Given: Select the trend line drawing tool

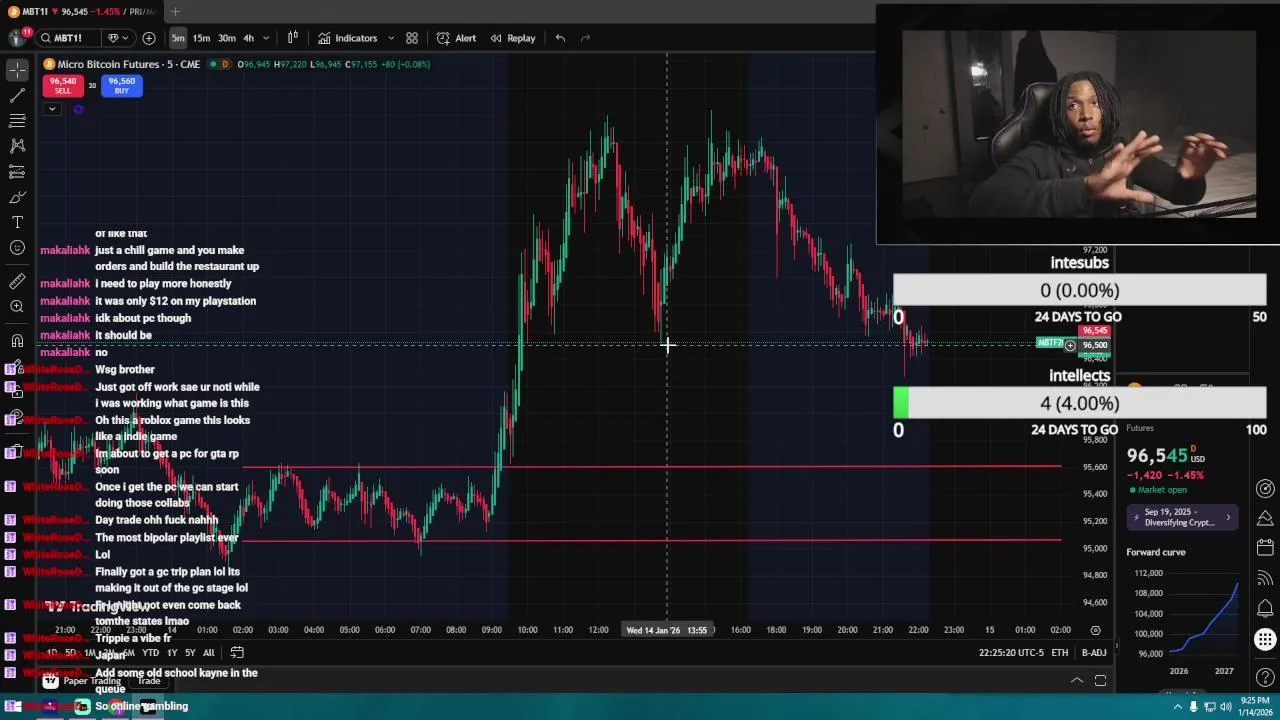Looking at the screenshot, I should click(x=17, y=95).
